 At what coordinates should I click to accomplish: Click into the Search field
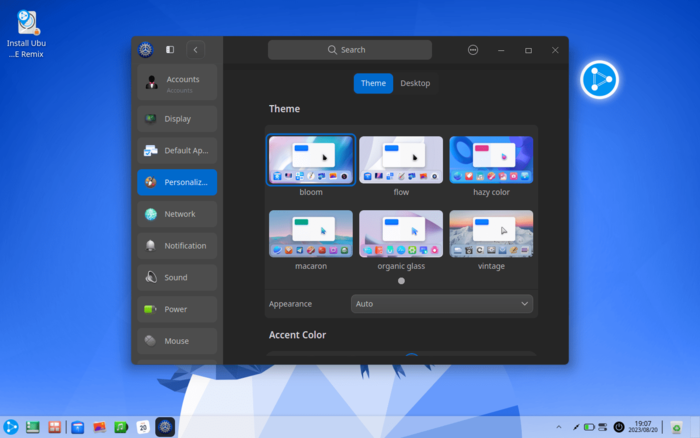(x=350, y=50)
